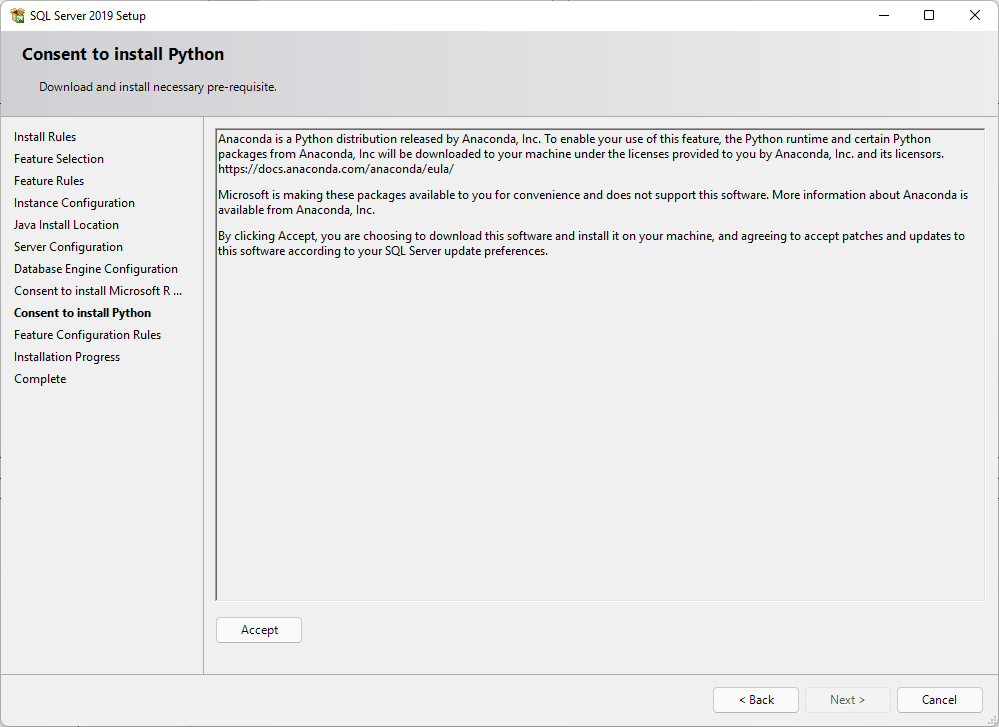This screenshot has height=727, width=999.
Task: Cancel the SQL Server setup
Action: [939, 700]
